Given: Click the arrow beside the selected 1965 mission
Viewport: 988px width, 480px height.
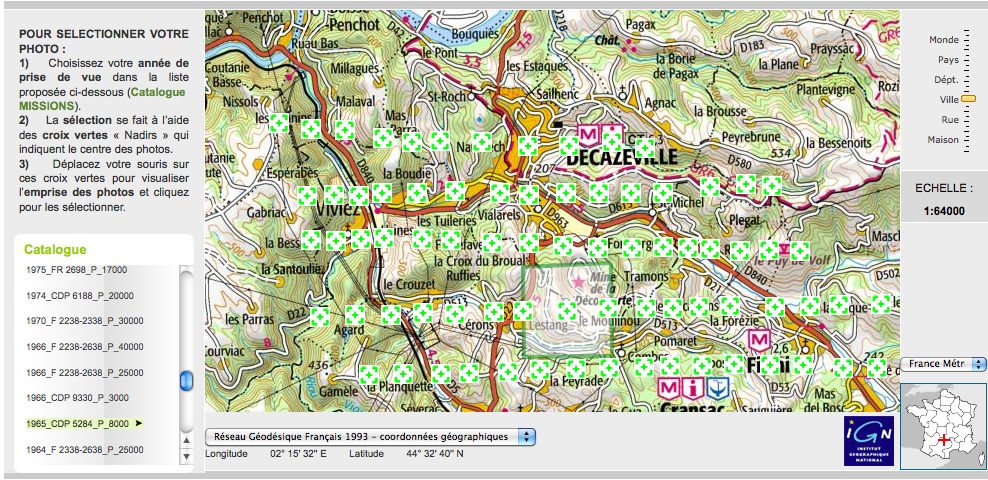Looking at the screenshot, I should [139, 423].
